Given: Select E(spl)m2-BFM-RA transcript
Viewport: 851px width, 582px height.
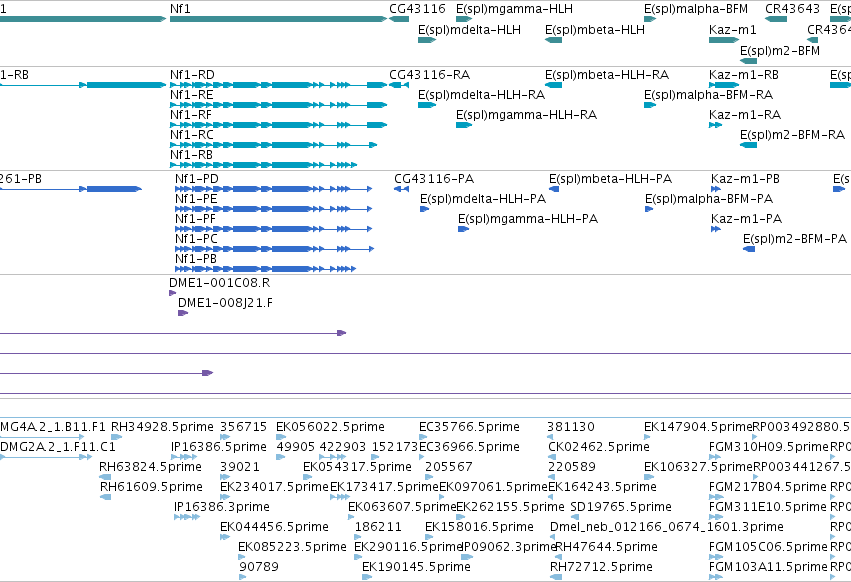Looking at the screenshot, I should (x=748, y=145).
